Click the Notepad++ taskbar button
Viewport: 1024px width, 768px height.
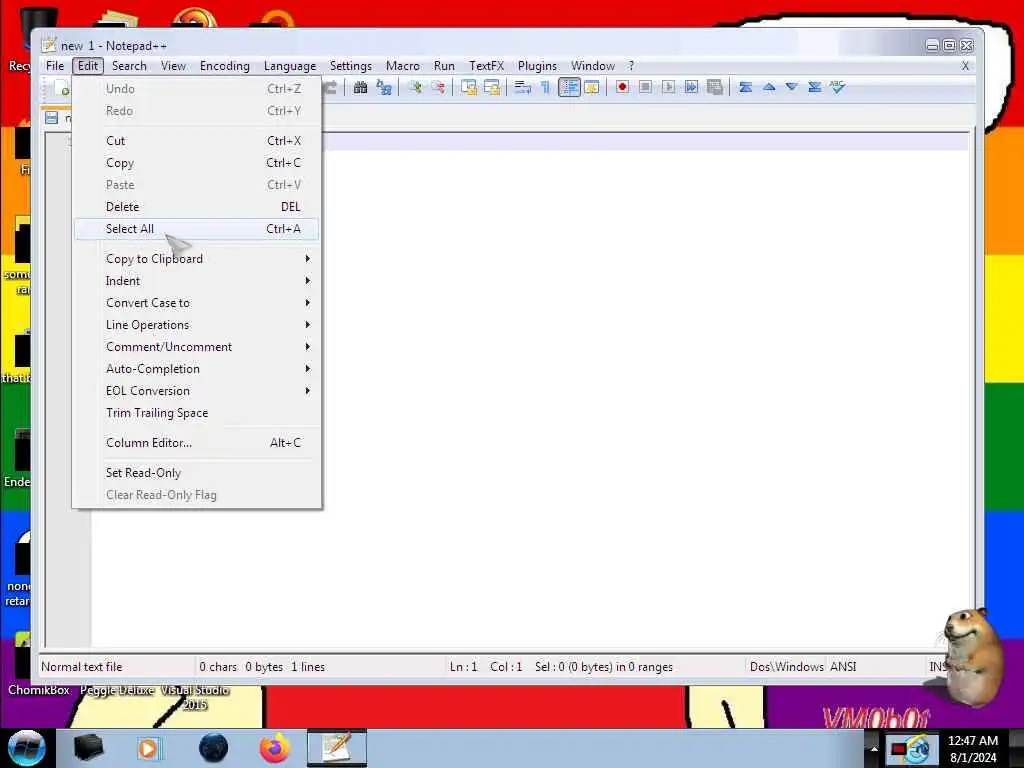[337, 748]
